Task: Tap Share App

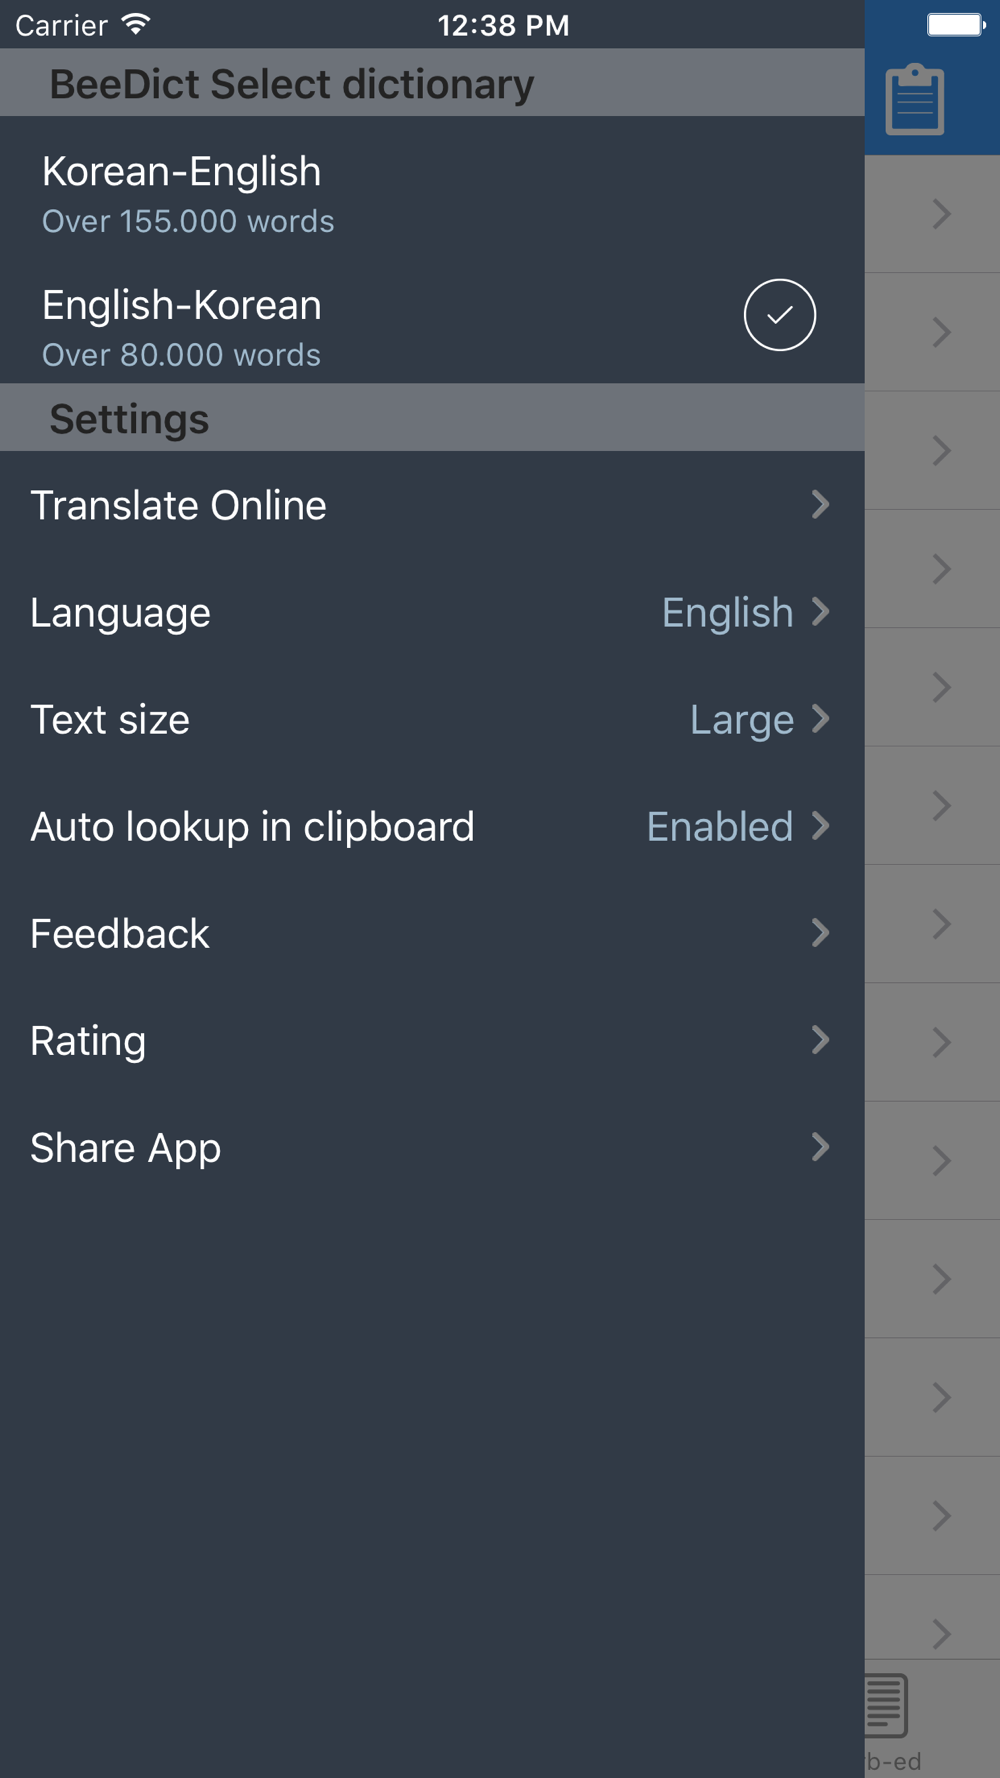Action: [x=432, y=1147]
